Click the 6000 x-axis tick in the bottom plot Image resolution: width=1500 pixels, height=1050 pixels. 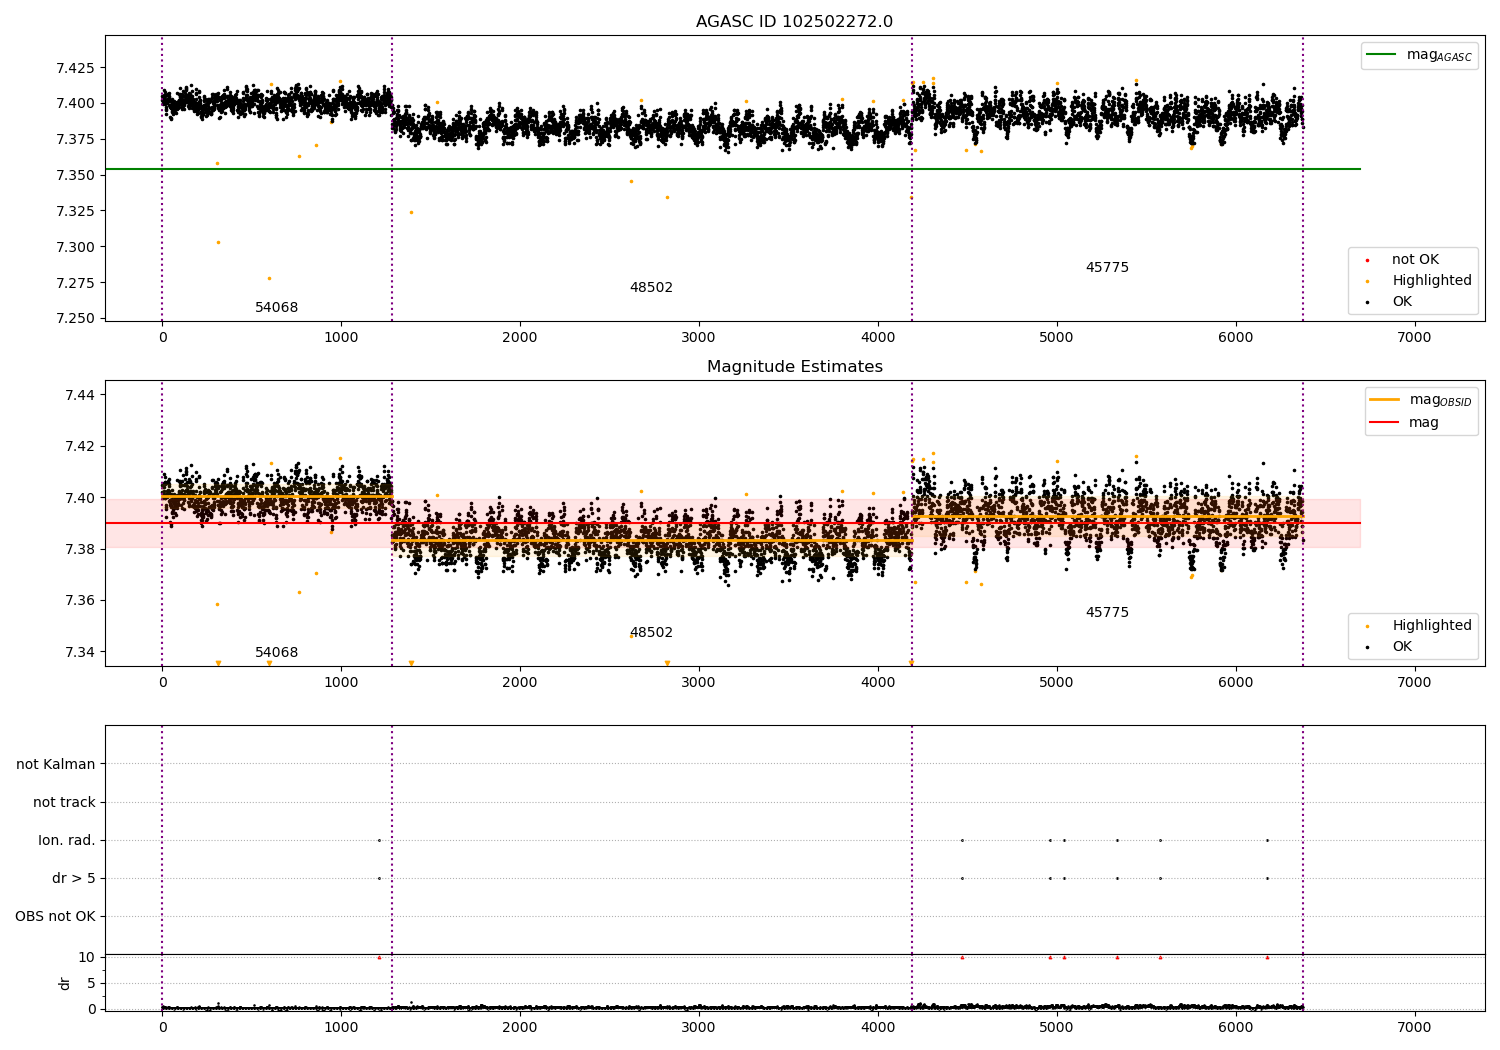tap(1236, 1027)
